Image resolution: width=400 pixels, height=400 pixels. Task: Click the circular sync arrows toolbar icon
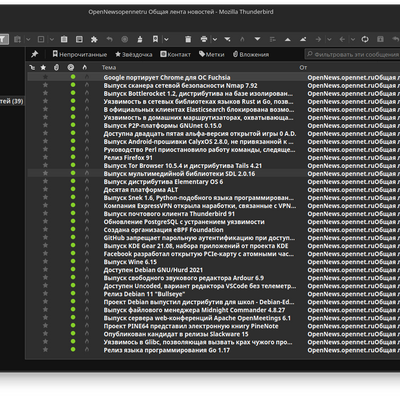pyautogui.click(x=365, y=39)
